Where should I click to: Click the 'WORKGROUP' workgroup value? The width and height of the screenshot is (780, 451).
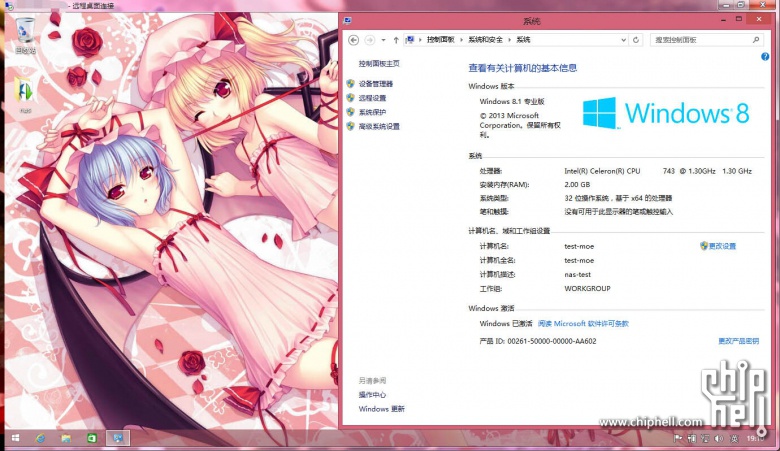[587, 288]
